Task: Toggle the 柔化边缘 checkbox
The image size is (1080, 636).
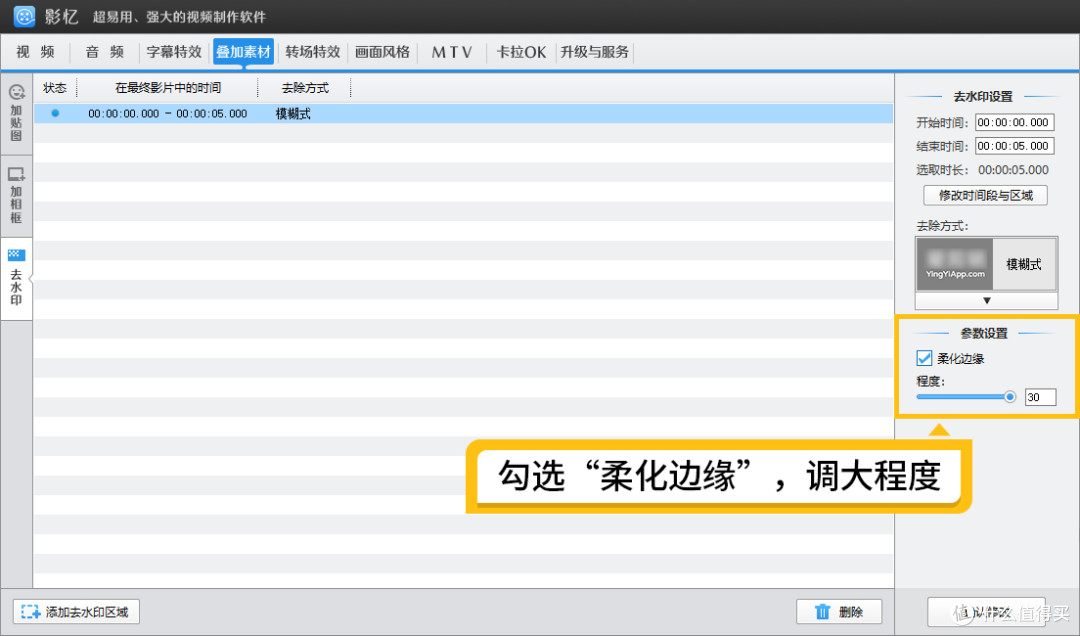Action: click(924, 358)
